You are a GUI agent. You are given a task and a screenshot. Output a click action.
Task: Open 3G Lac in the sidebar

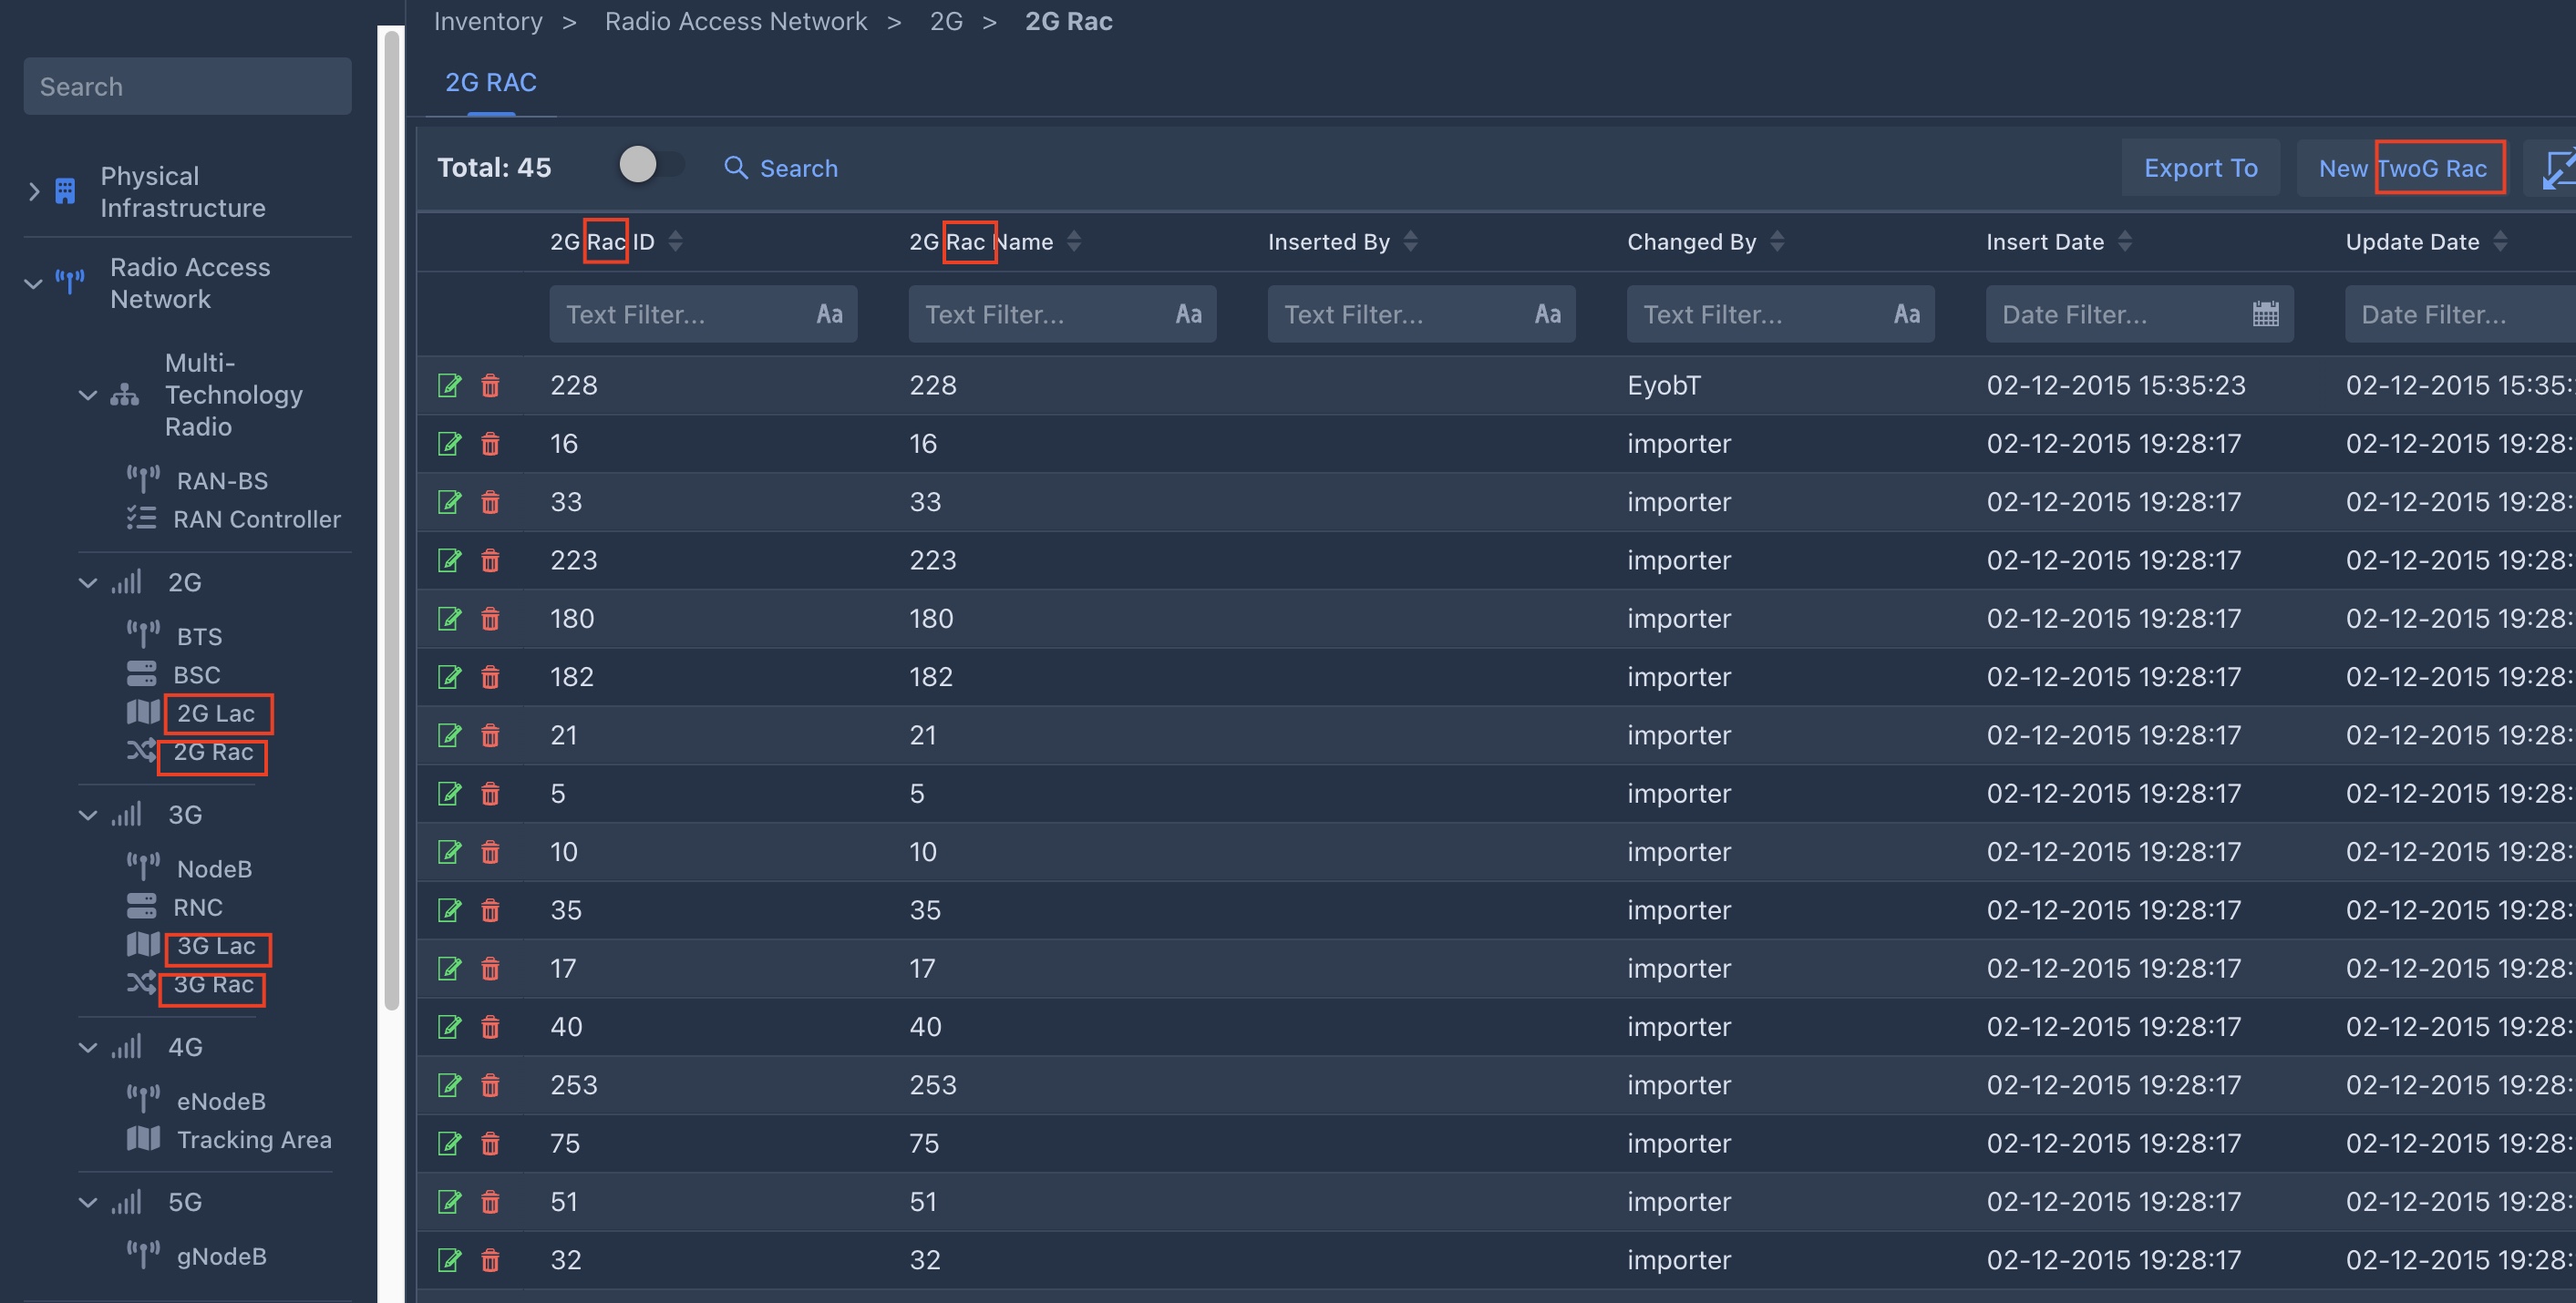[x=216, y=946]
